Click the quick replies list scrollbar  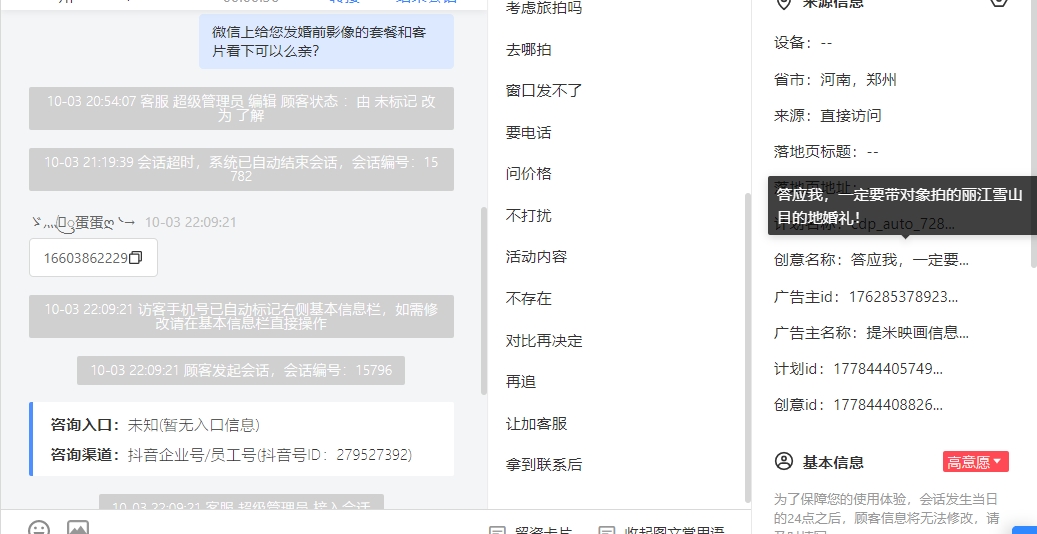[x=748, y=347]
